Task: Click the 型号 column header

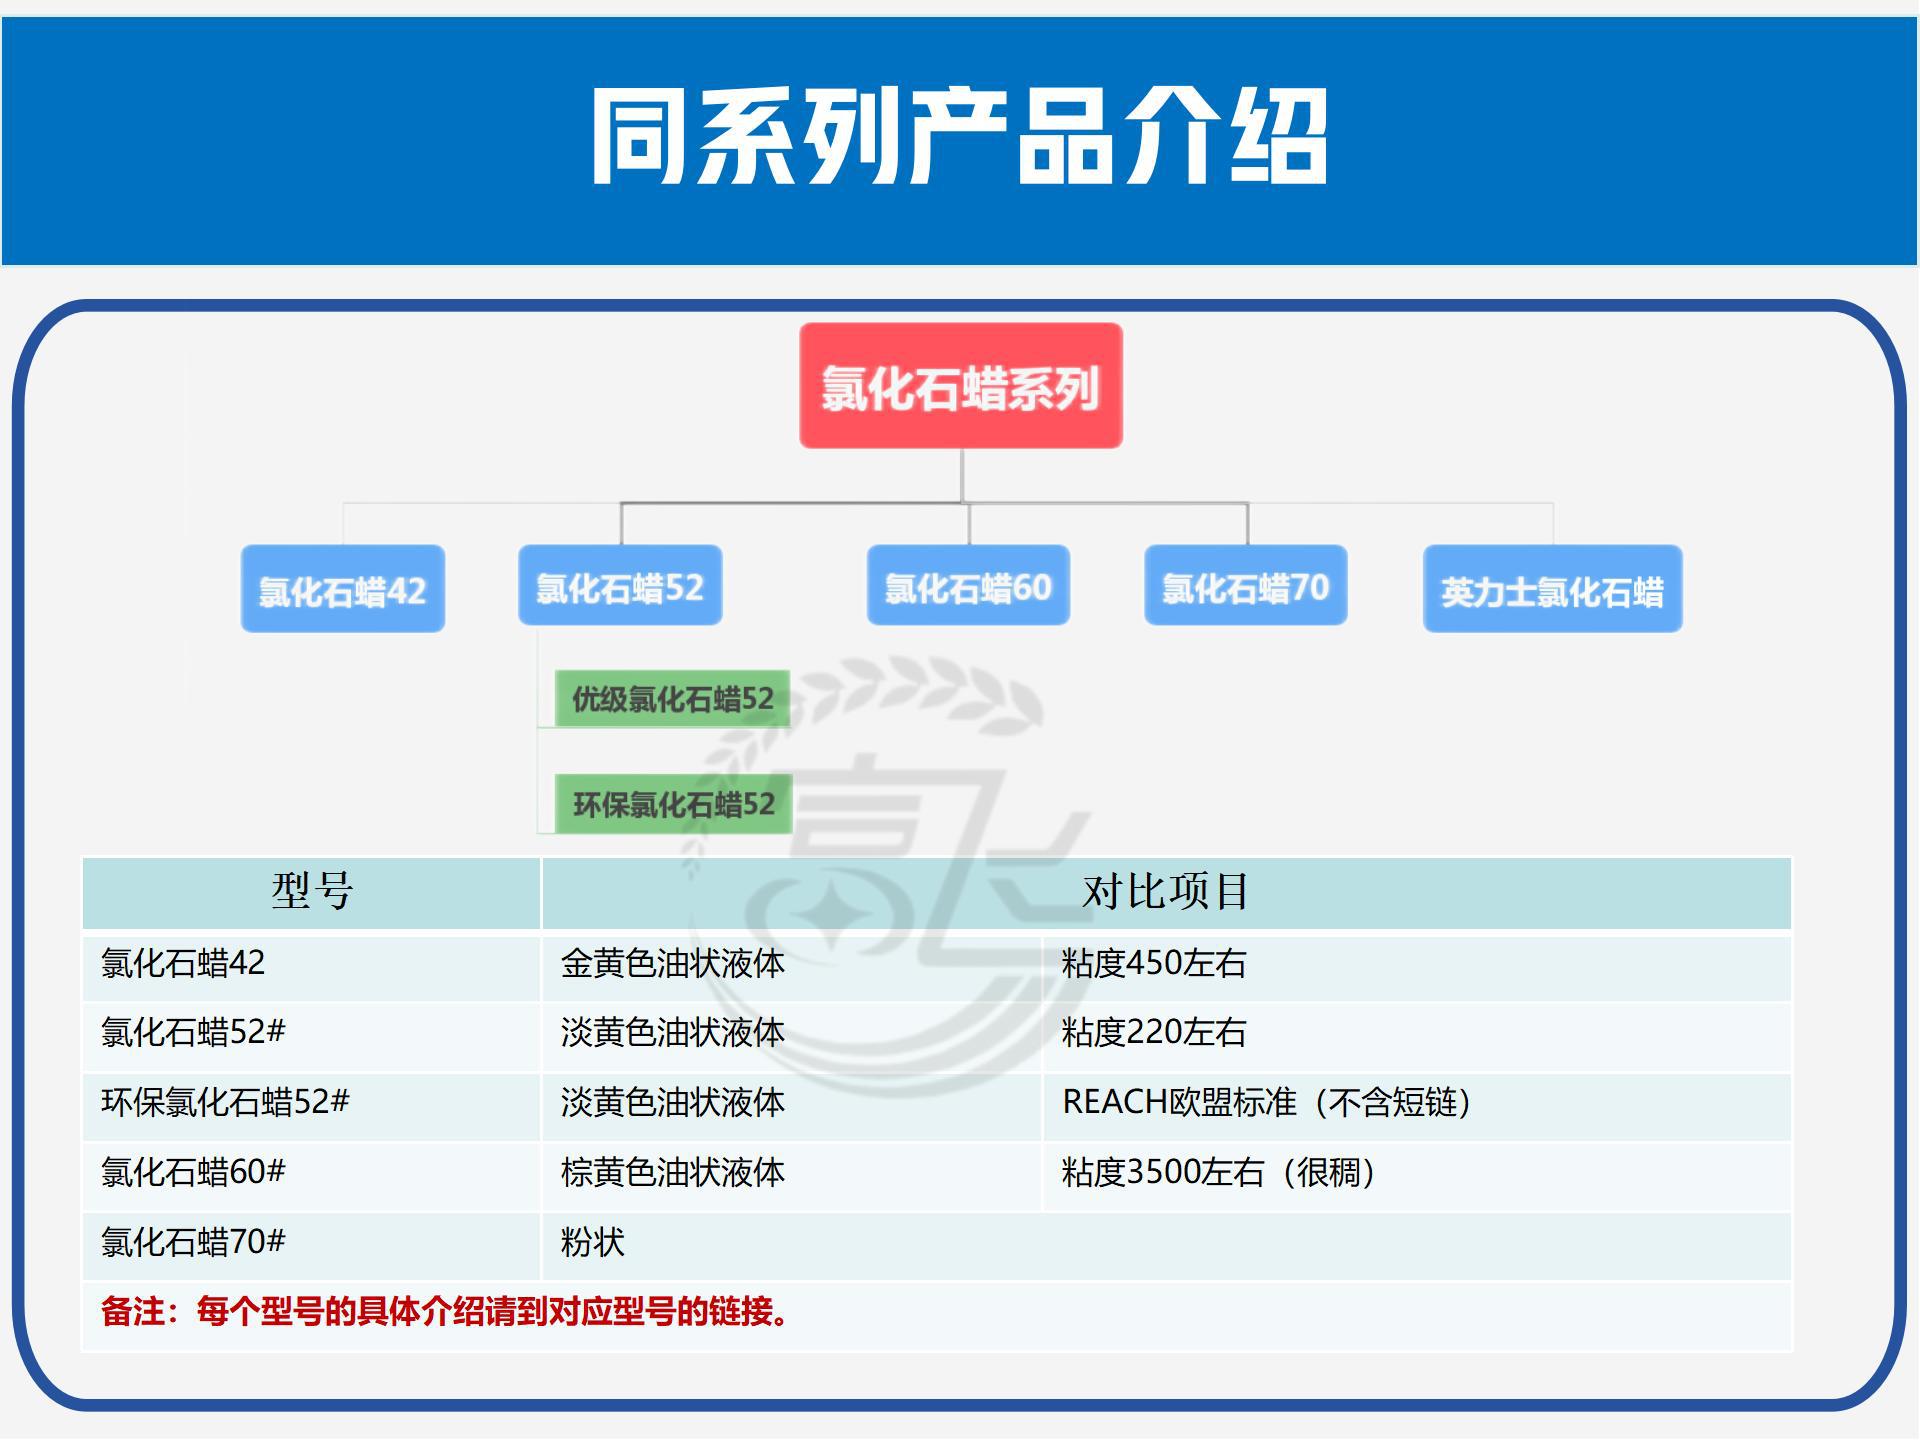Action: click(x=312, y=892)
